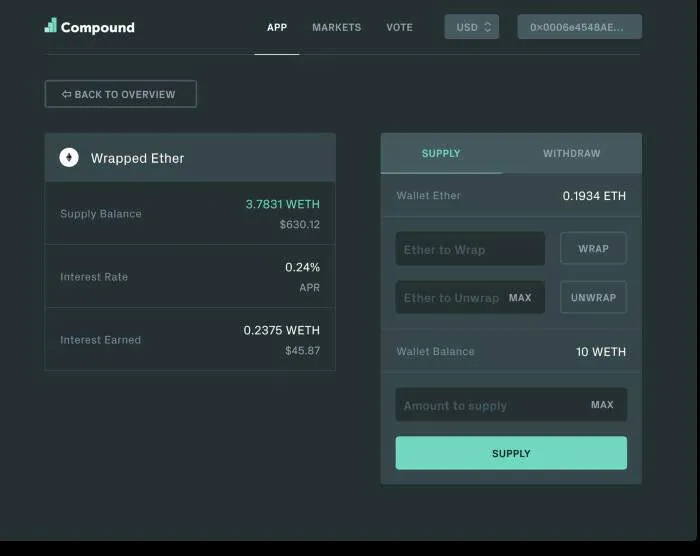Click the 10 WETH wallet balance
700x556 pixels.
click(601, 351)
